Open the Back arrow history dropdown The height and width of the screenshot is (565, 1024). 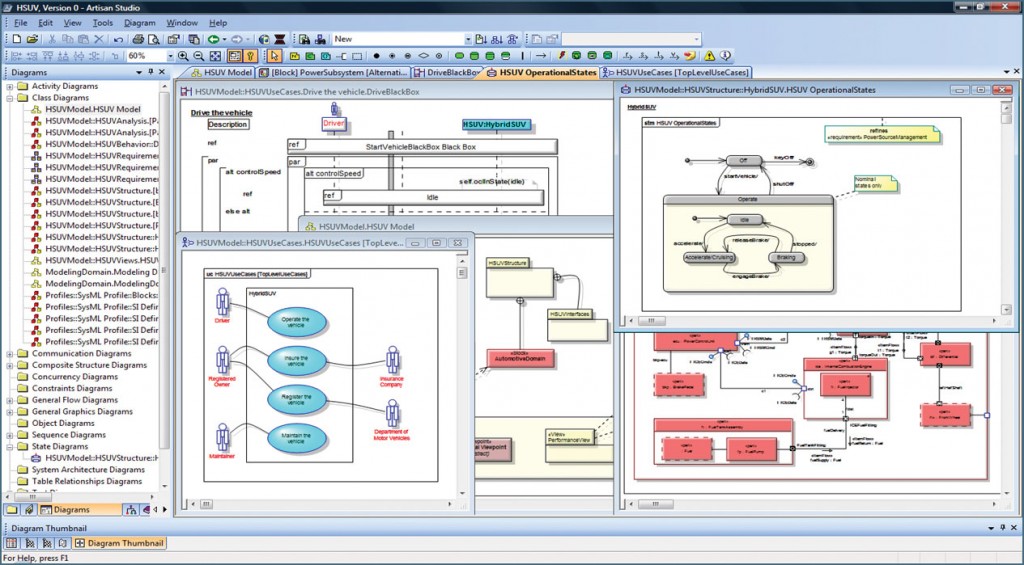pos(224,39)
